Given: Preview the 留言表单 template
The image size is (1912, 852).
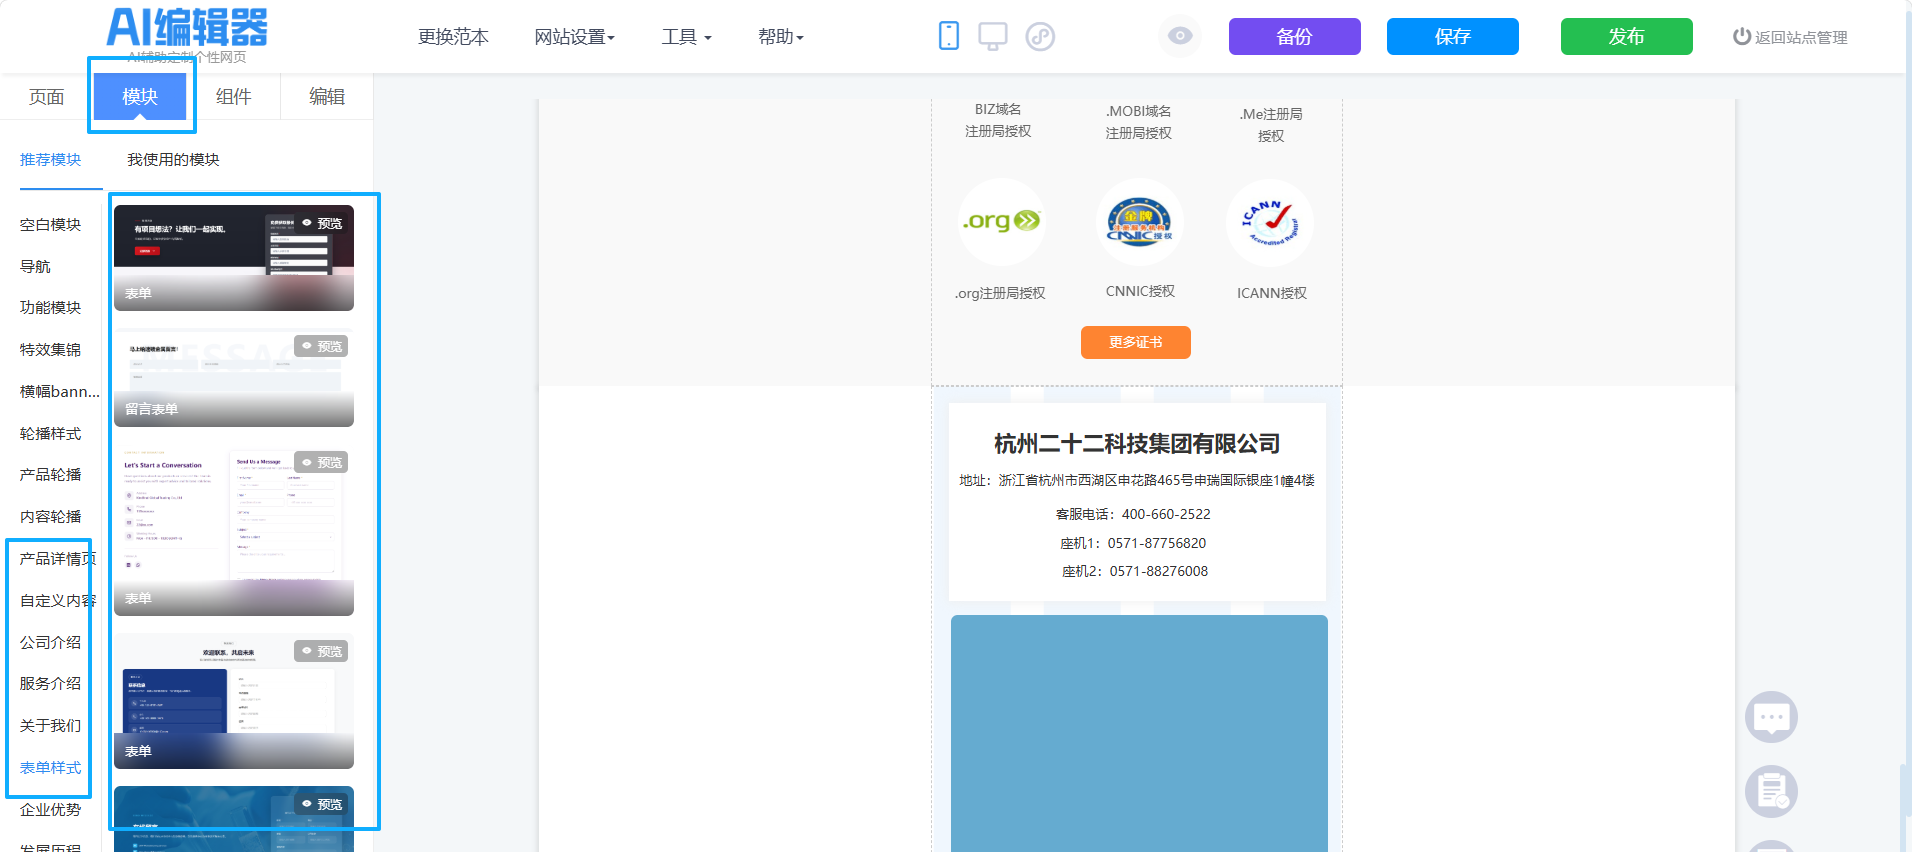Looking at the screenshot, I should pyautogui.click(x=322, y=346).
